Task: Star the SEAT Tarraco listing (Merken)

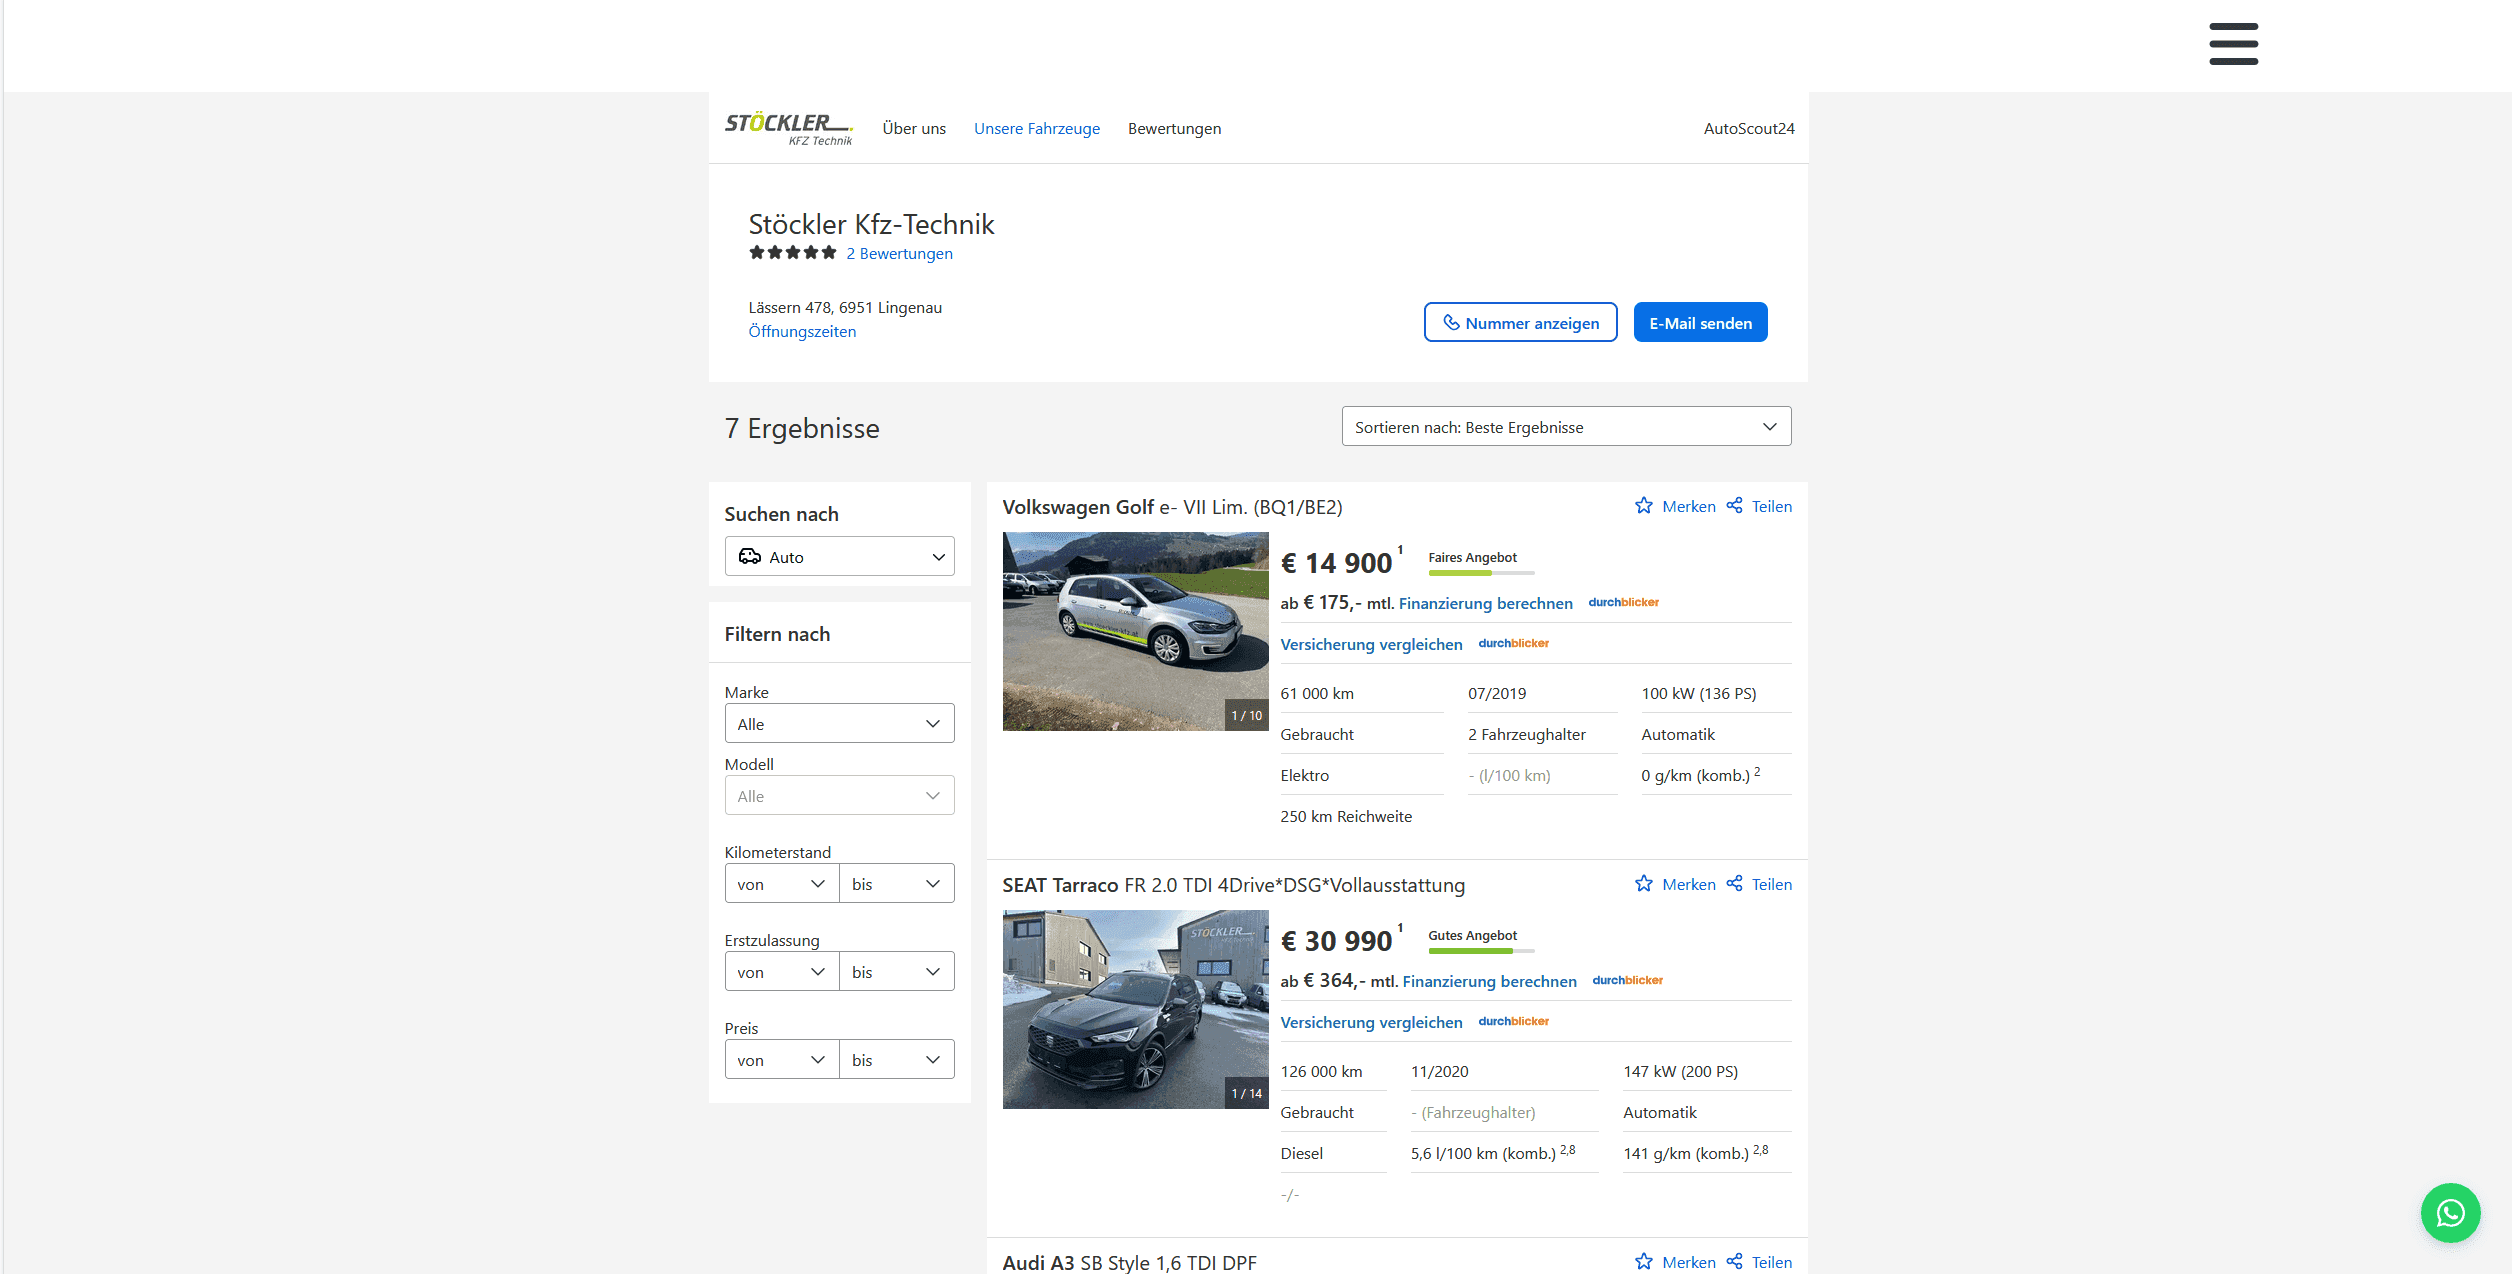Action: pyautogui.click(x=1644, y=884)
